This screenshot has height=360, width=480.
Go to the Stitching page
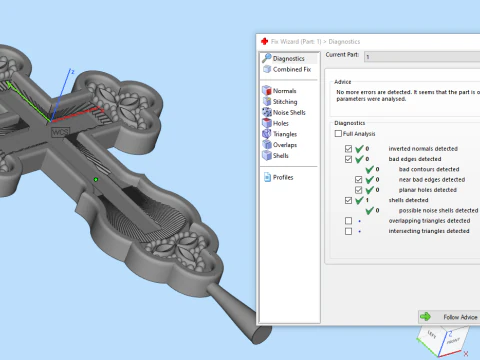(285, 102)
